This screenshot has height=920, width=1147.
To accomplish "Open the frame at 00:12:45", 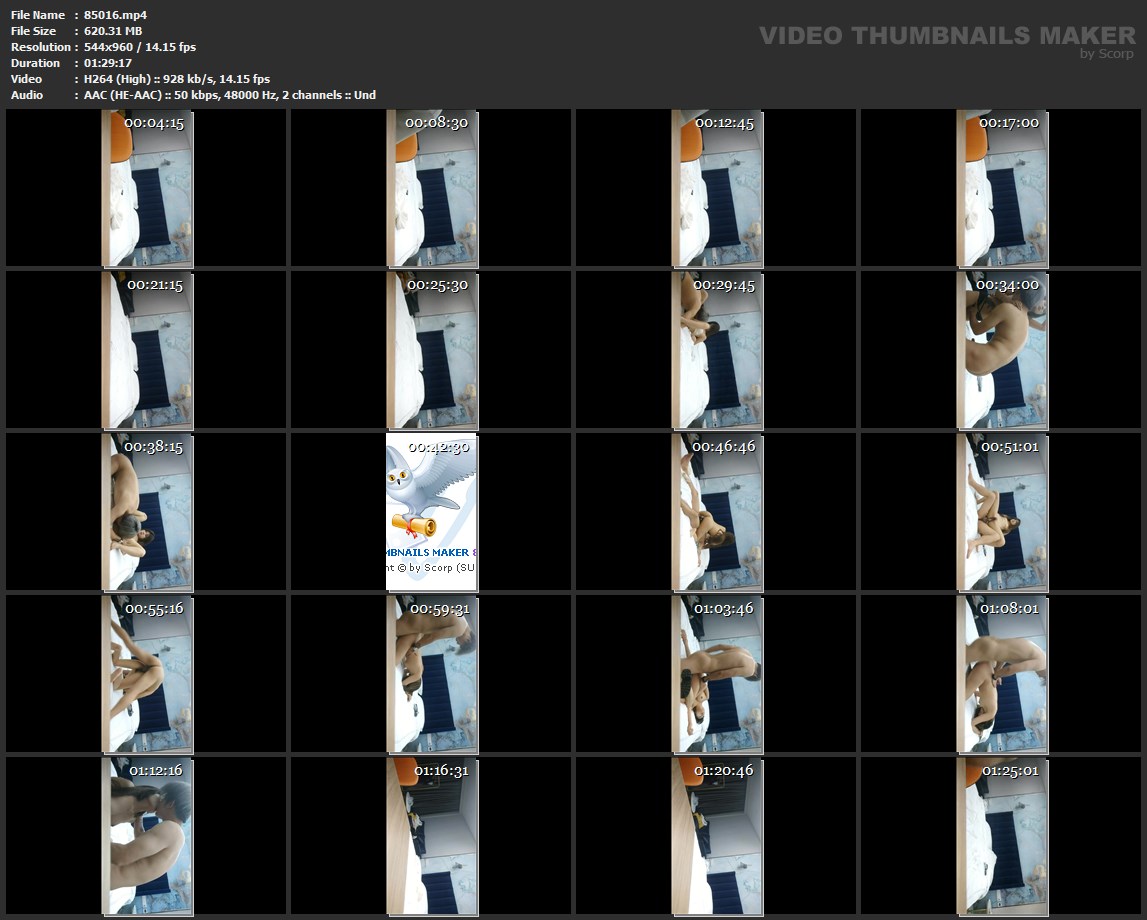I will (717, 190).
